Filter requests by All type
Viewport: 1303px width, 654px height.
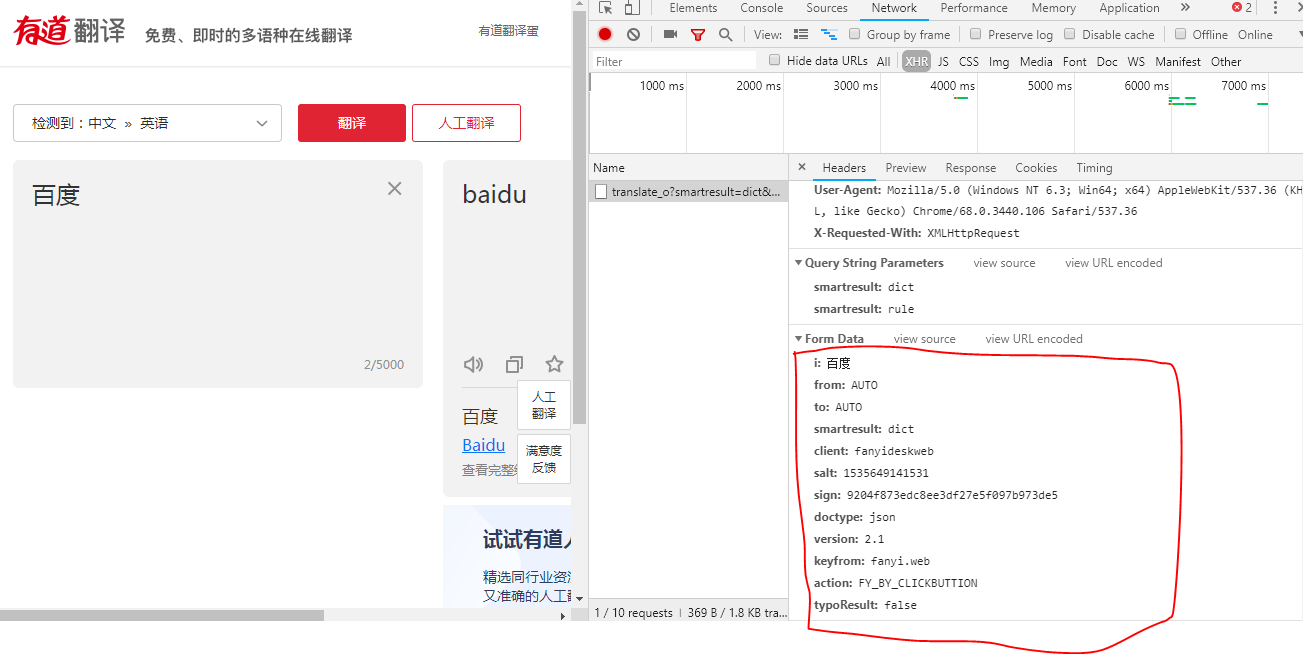point(883,61)
